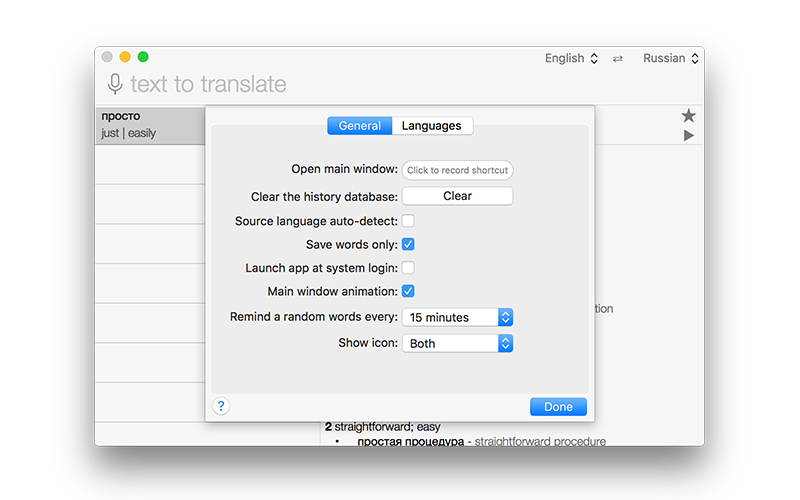This screenshot has height=500, width=800.
Task: Click the yellow minimize window button
Action: (125, 57)
